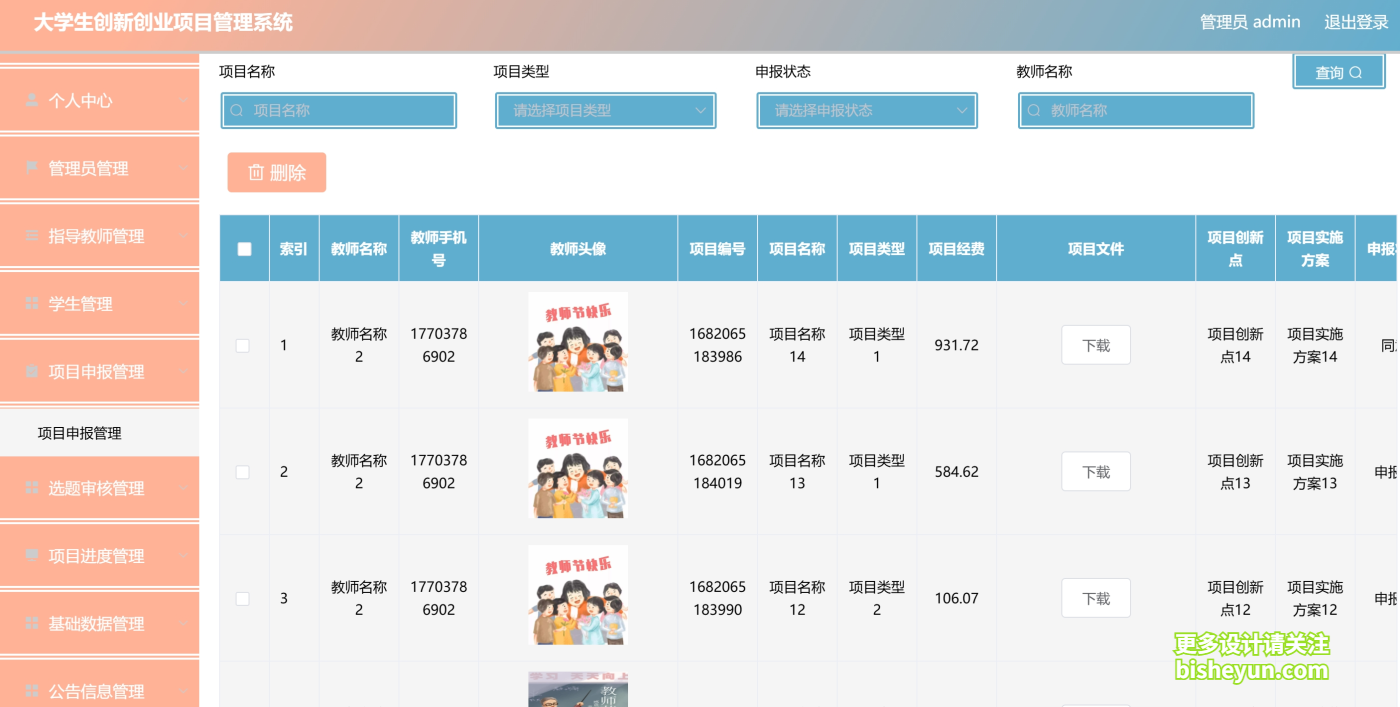
Task: Click the 删除 delete button
Action: coord(277,173)
